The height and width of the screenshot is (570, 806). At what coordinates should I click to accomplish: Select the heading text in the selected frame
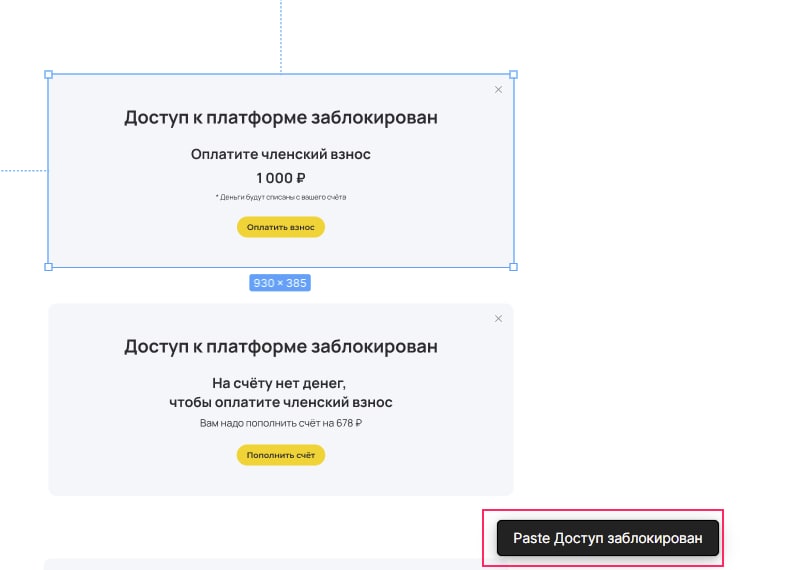(x=281, y=118)
